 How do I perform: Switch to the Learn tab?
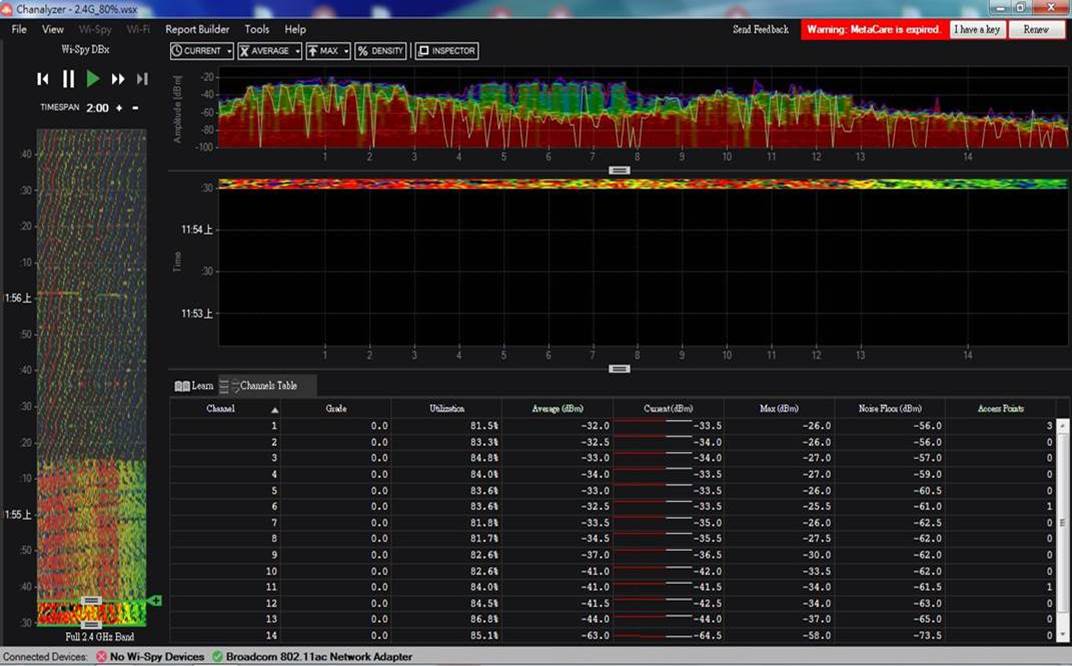[x=194, y=386]
